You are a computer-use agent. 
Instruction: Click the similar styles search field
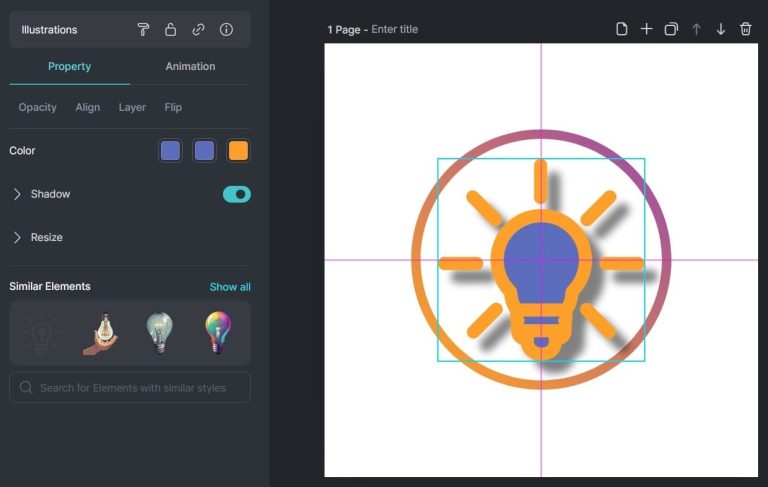click(x=130, y=387)
